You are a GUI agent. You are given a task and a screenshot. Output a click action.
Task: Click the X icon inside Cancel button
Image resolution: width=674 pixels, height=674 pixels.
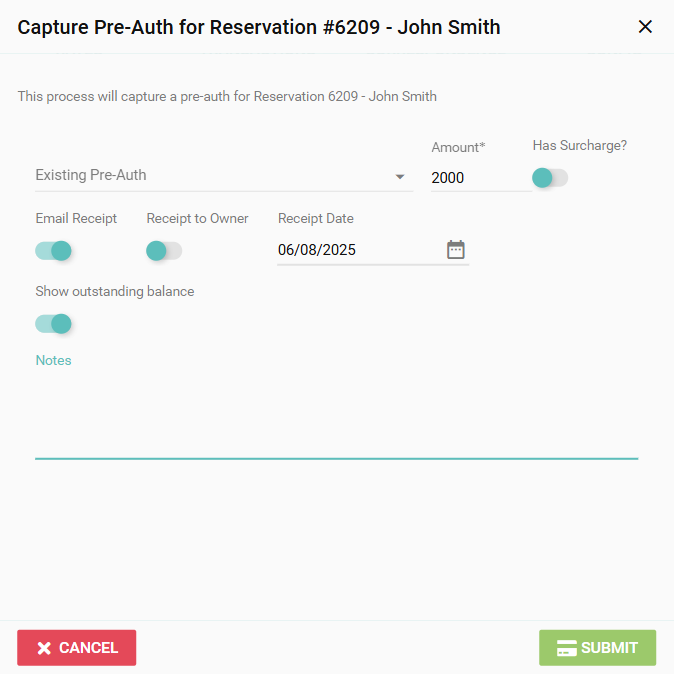[44, 648]
